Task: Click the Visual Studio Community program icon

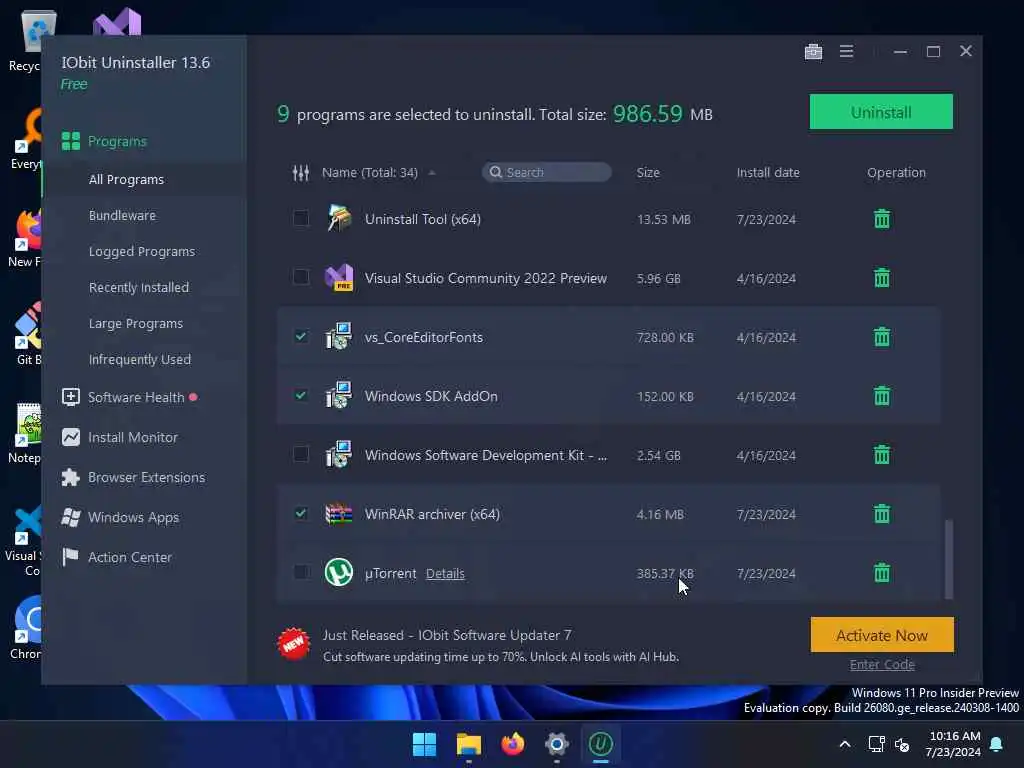Action: coord(339,278)
